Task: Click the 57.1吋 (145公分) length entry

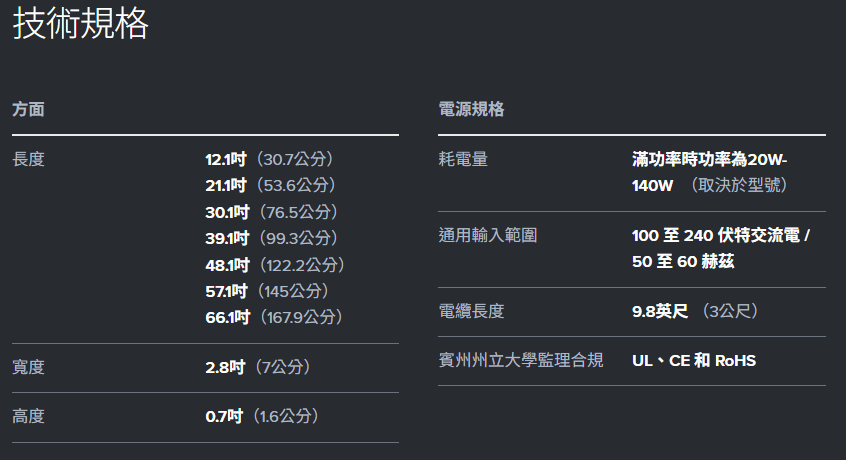Action: [x=267, y=291]
